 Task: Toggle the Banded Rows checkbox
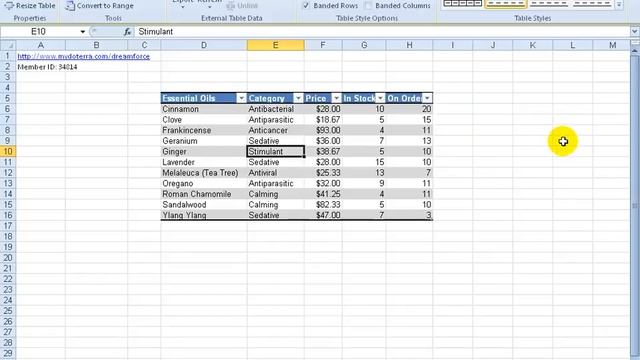coord(306,5)
